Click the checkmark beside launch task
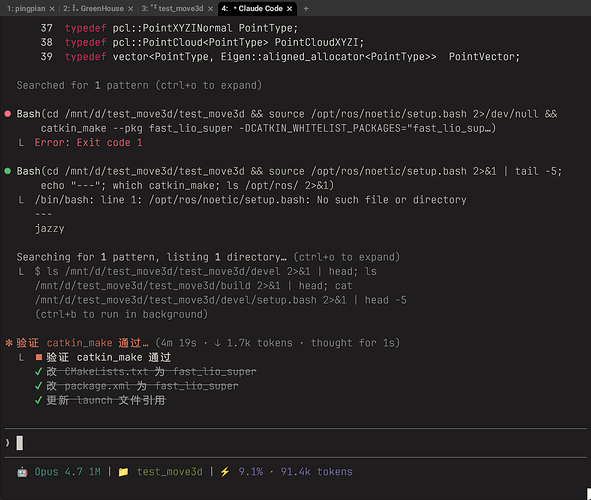This screenshot has height=500, width=591. tap(38, 400)
